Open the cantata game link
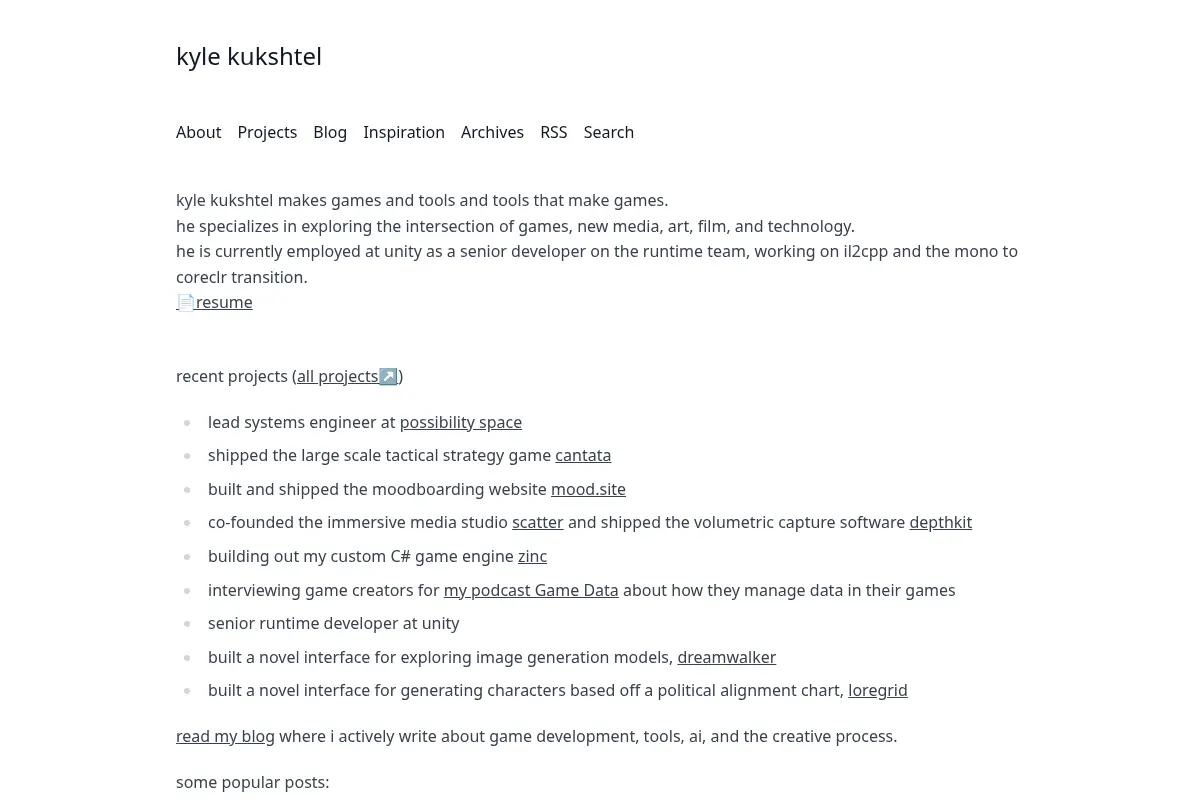The image size is (1200, 800). [583, 455]
